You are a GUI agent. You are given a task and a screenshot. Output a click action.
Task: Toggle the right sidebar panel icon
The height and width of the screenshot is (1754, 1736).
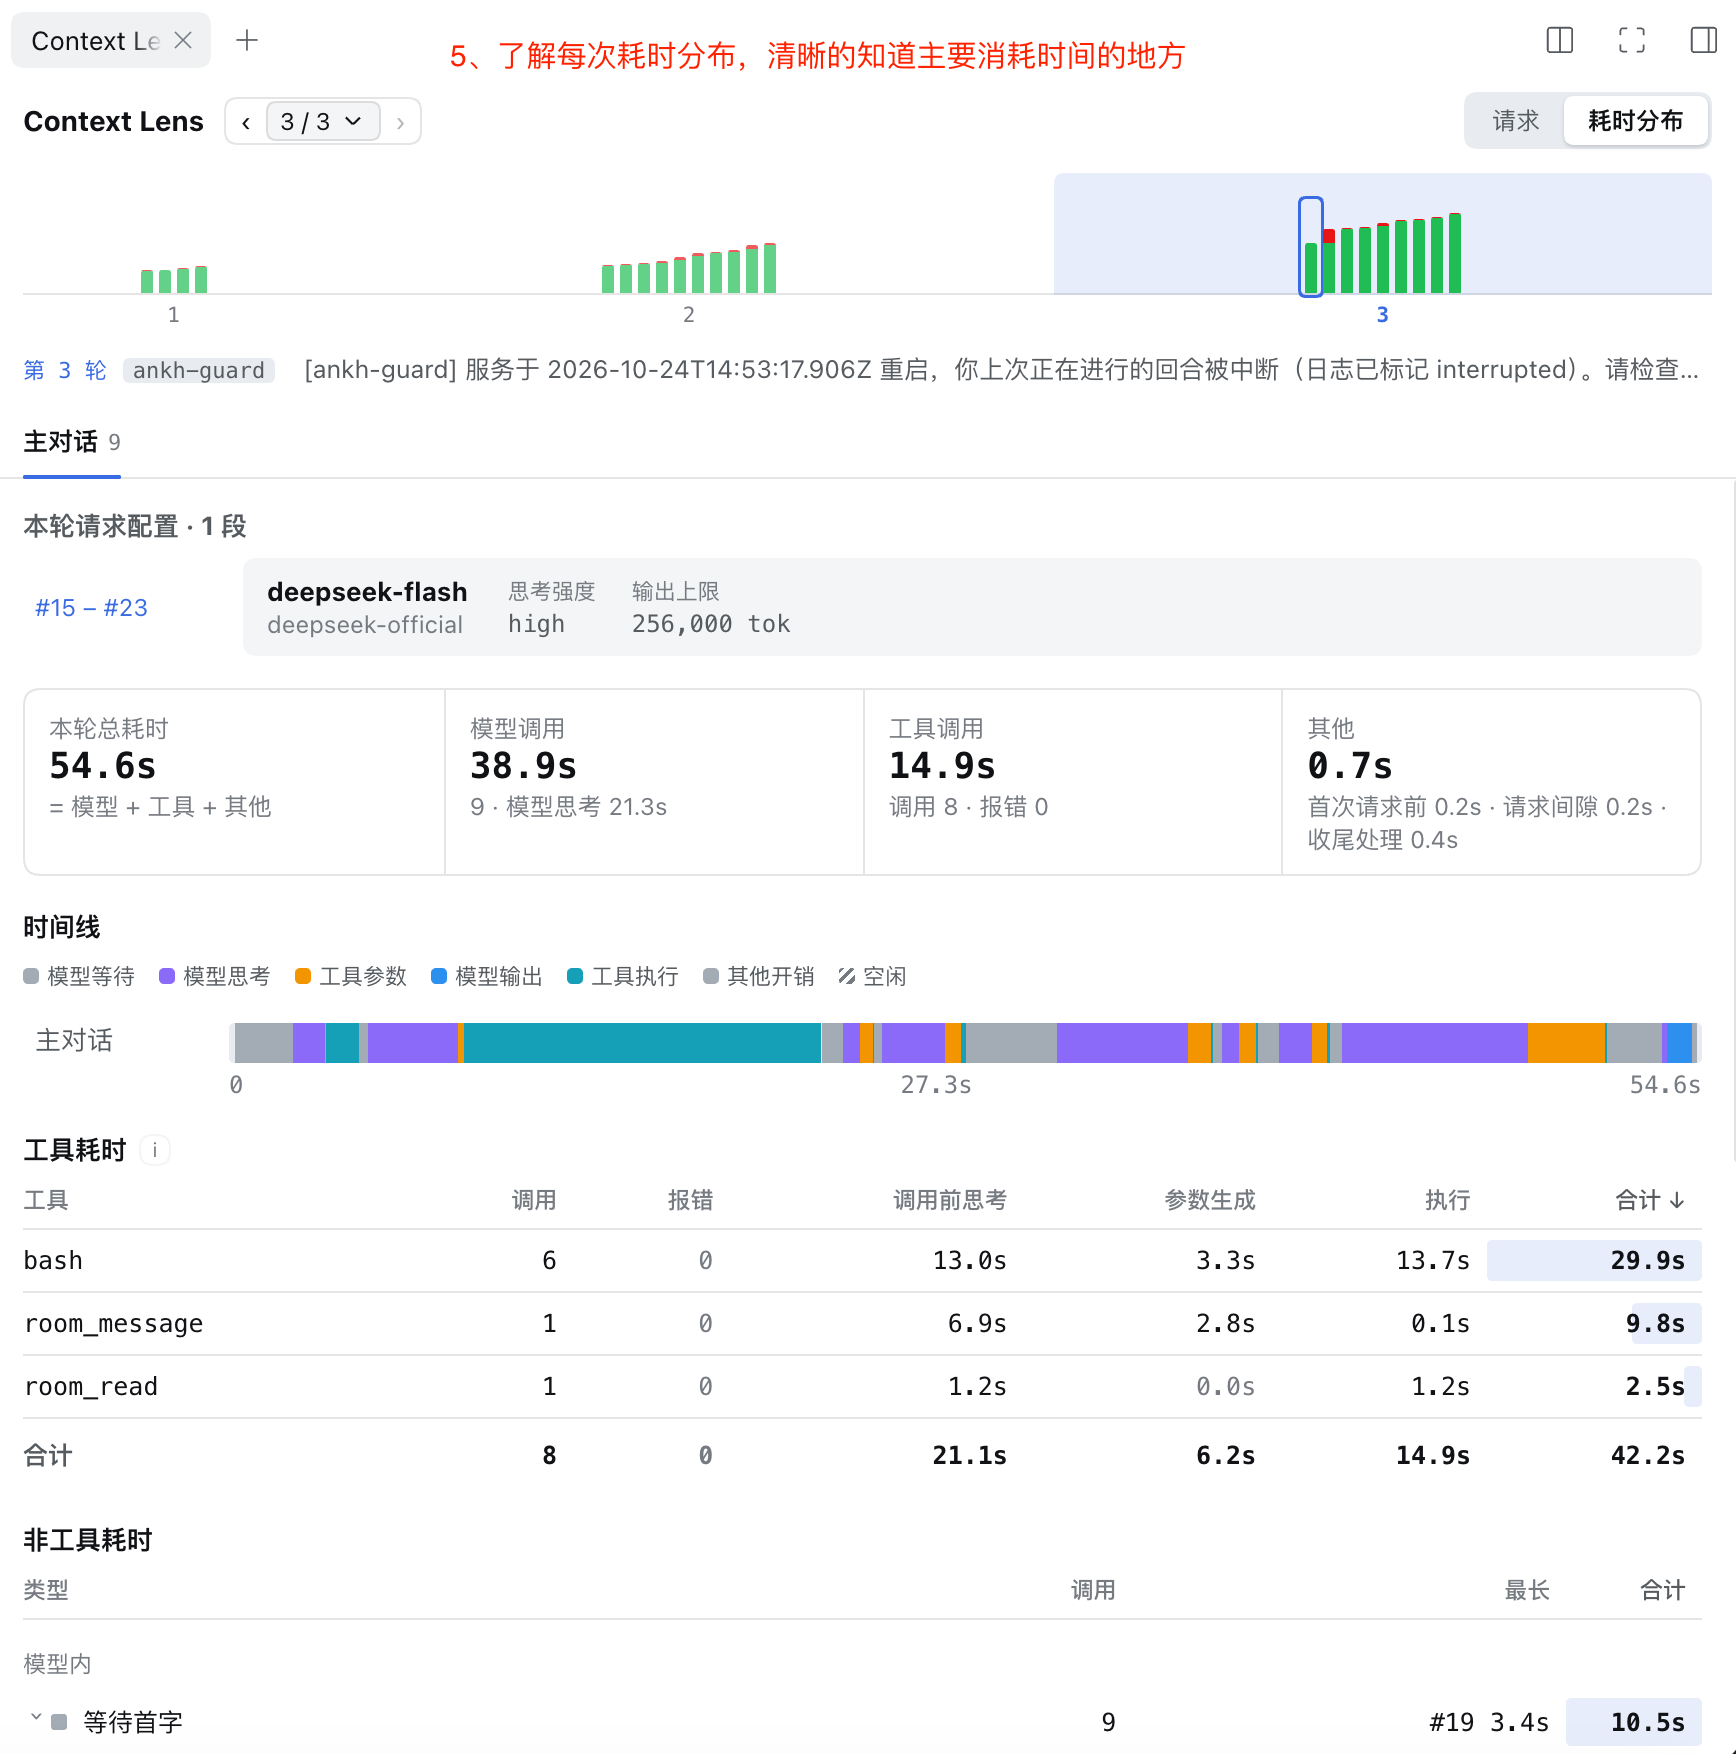(1704, 40)
